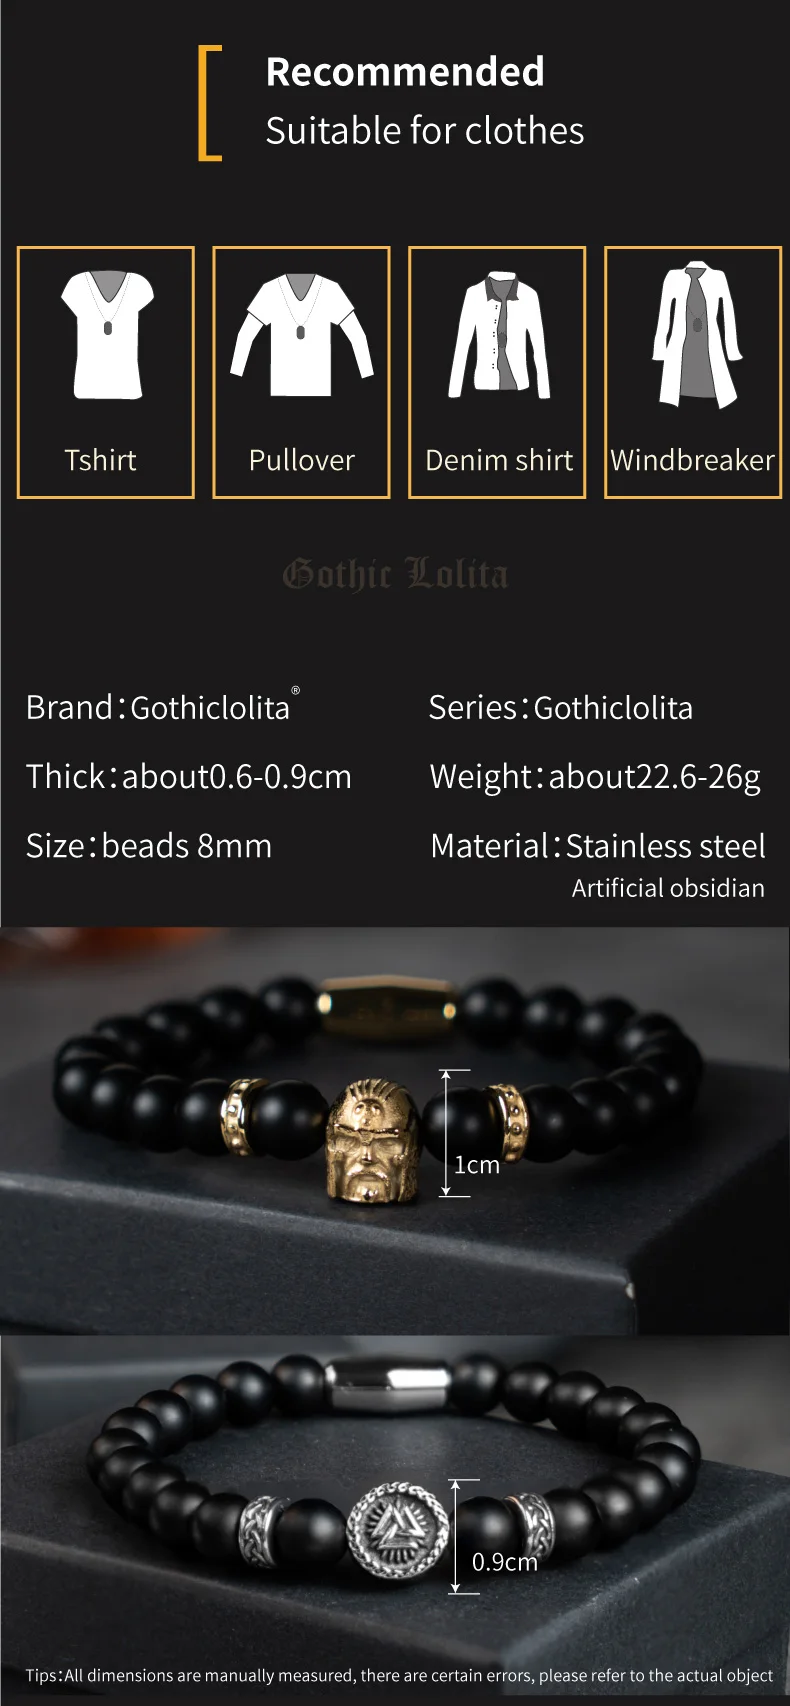Click the Tips dimensions disclaimer text

(x=399, y=1675)
